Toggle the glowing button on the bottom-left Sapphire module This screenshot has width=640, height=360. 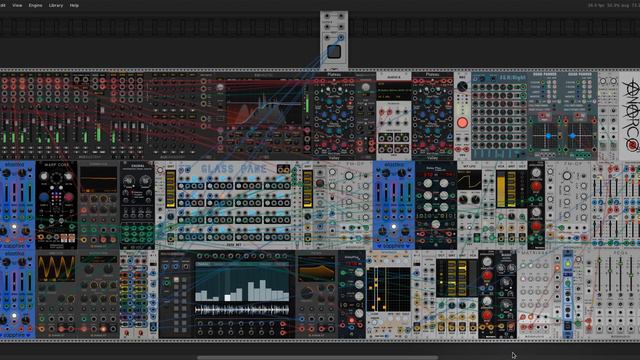tap(14, 316)
